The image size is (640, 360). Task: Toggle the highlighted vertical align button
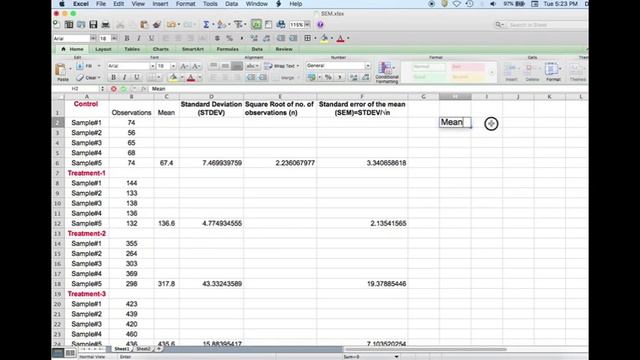click(237, 66)
